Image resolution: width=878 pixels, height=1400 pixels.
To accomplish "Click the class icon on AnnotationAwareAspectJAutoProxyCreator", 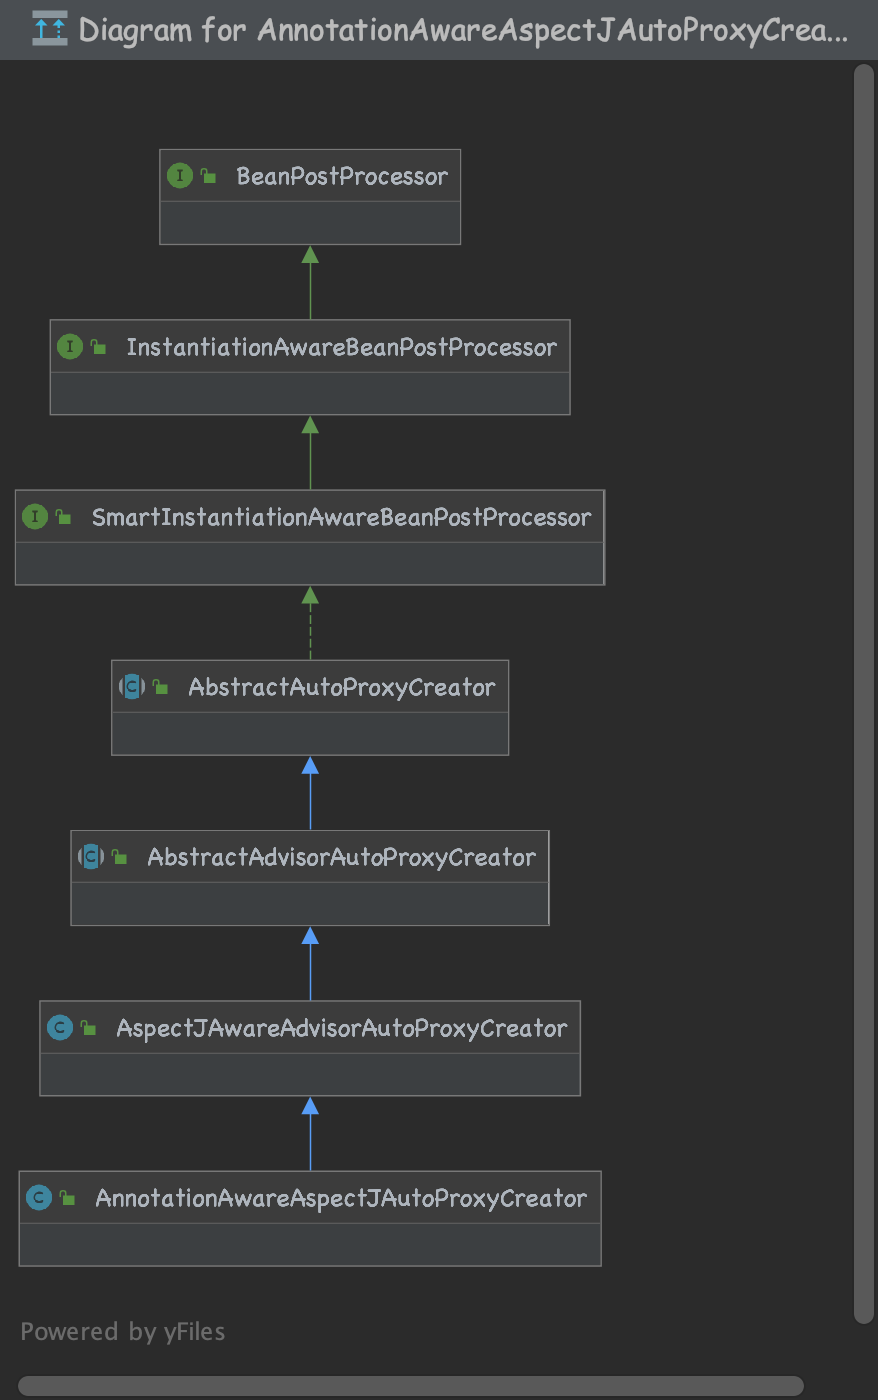I will (39, 1198).
